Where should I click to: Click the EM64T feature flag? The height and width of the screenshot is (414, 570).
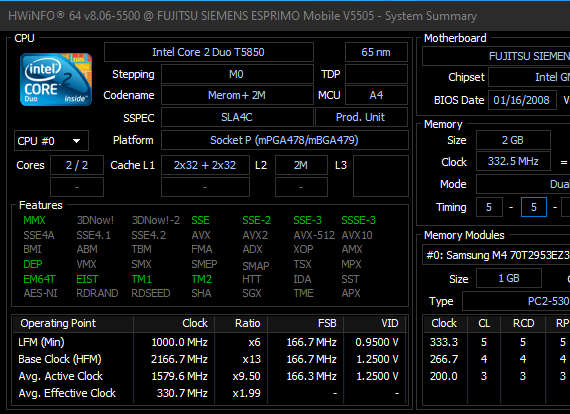(39, 279)
